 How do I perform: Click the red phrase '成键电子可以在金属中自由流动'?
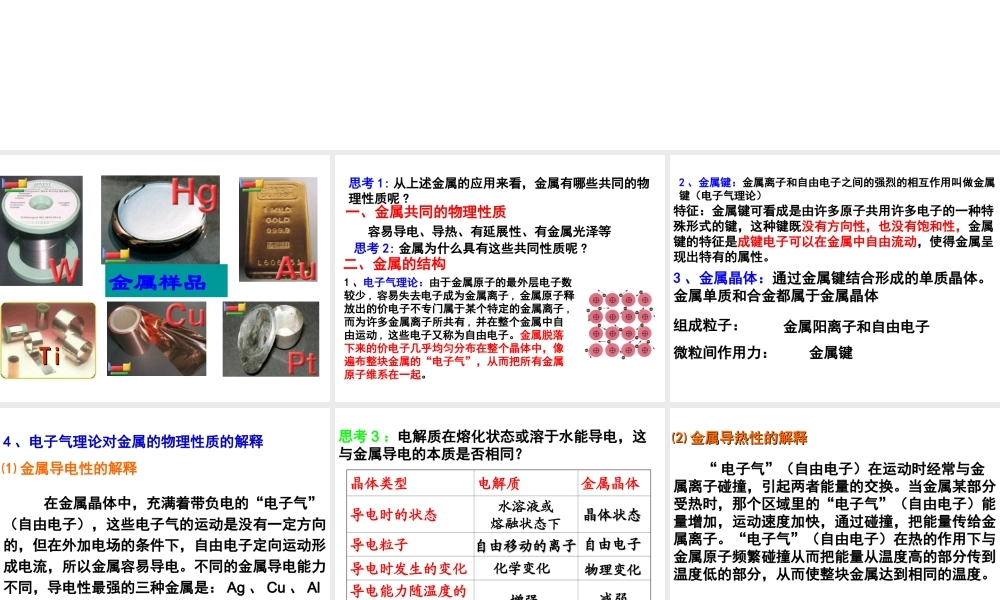tap(827, 242)
